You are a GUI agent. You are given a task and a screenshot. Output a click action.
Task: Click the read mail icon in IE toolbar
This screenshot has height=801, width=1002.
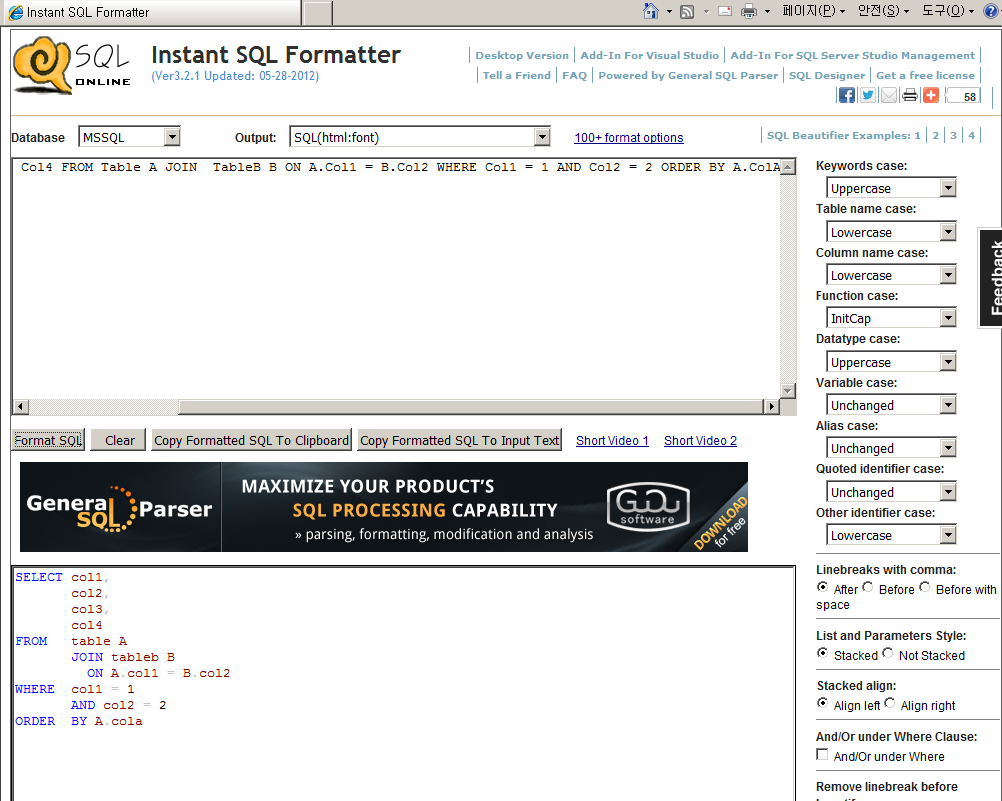click(x=725, y=11)
